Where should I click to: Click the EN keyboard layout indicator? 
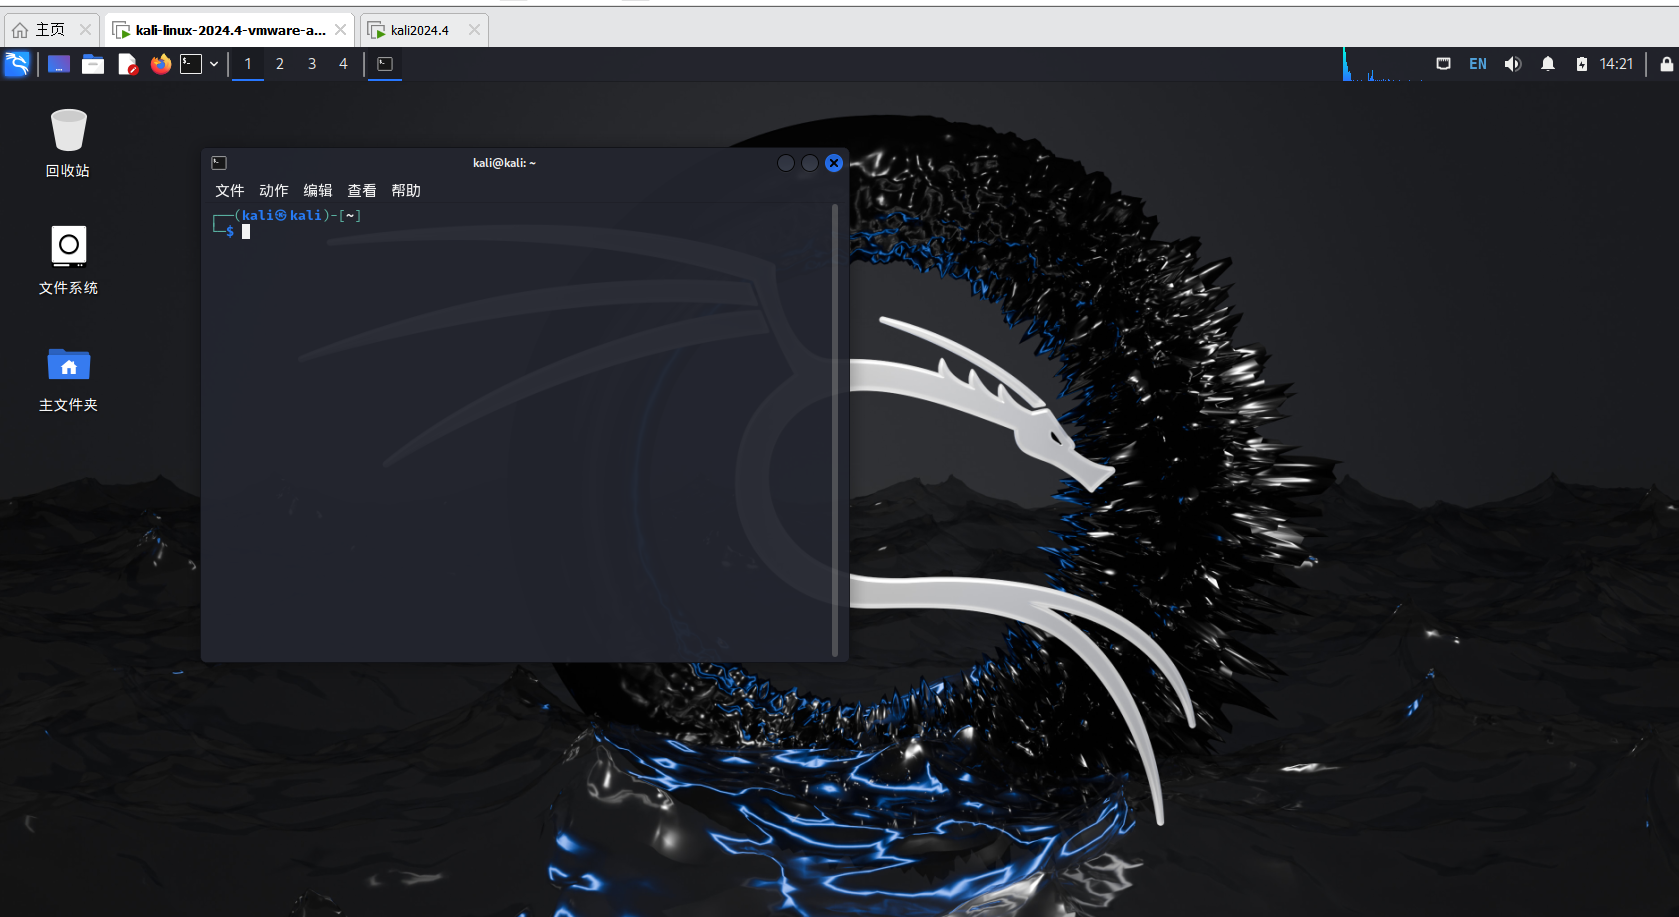click(x=1478, y=64)
